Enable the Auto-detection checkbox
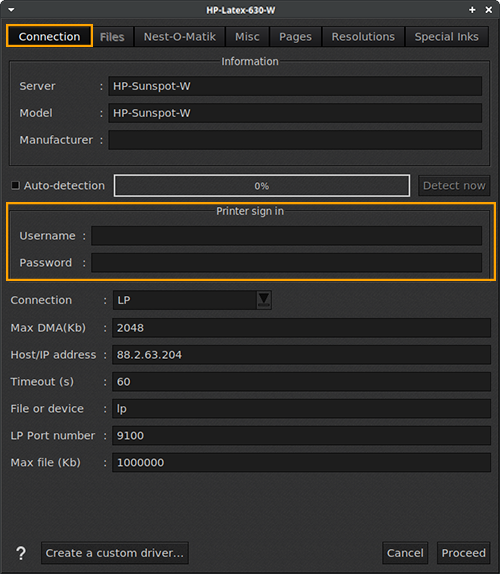Screen dimensions: 500x574 [x=15, y=185]
